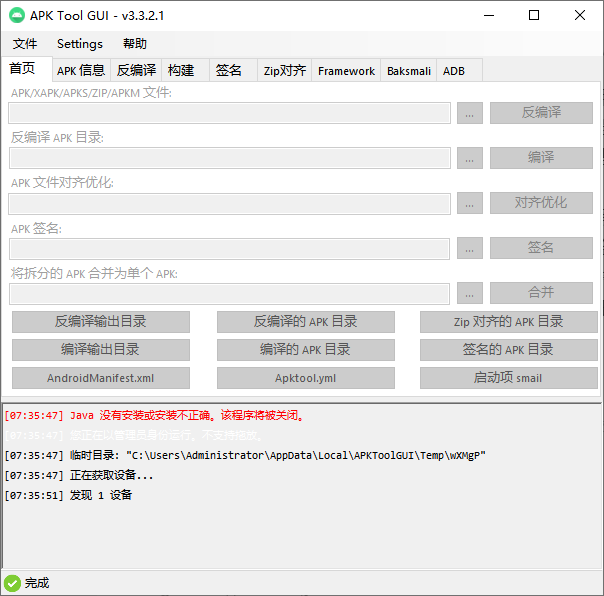This screenshot has height=596, width=604.
Task: Switch to the Framework tab
Action: [x=346, y=71]
